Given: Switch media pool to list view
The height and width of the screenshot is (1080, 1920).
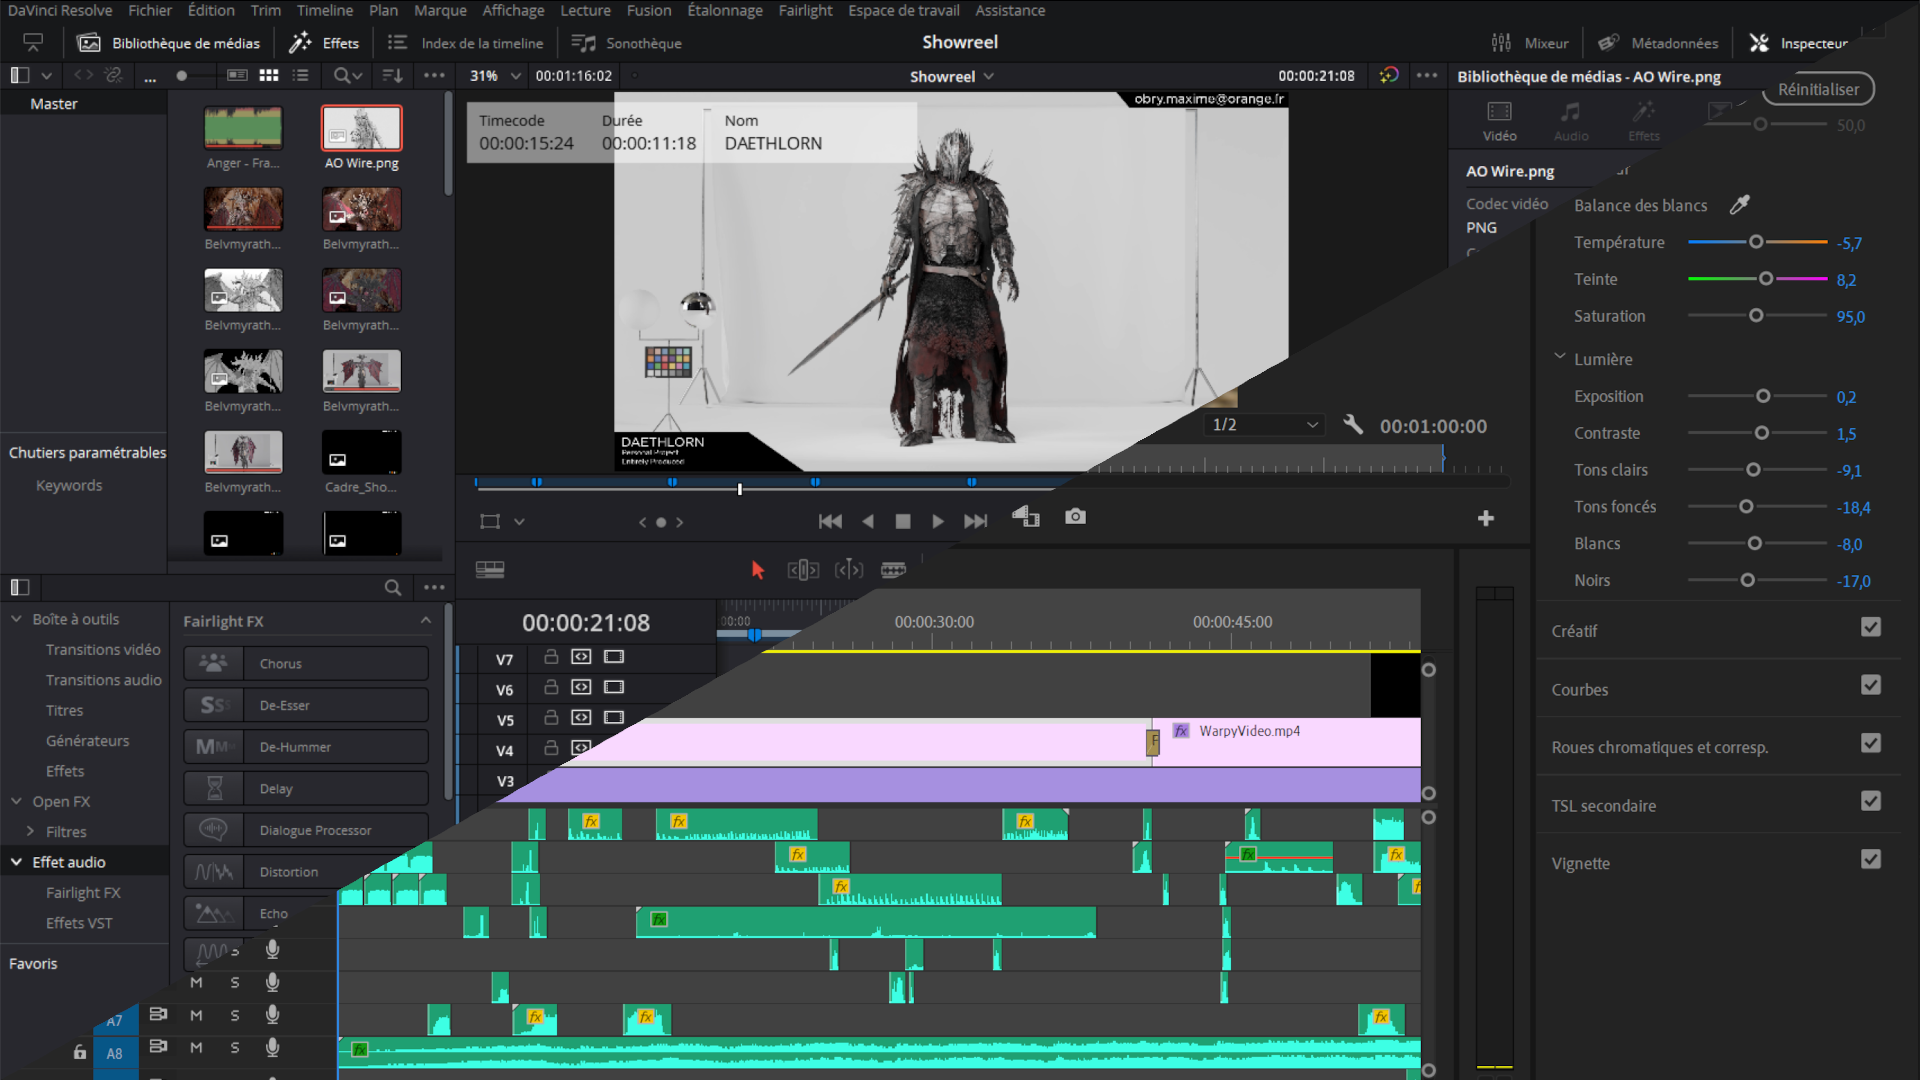Looking at the screenshot, I should pyautogui.click(x=300, y=75).
